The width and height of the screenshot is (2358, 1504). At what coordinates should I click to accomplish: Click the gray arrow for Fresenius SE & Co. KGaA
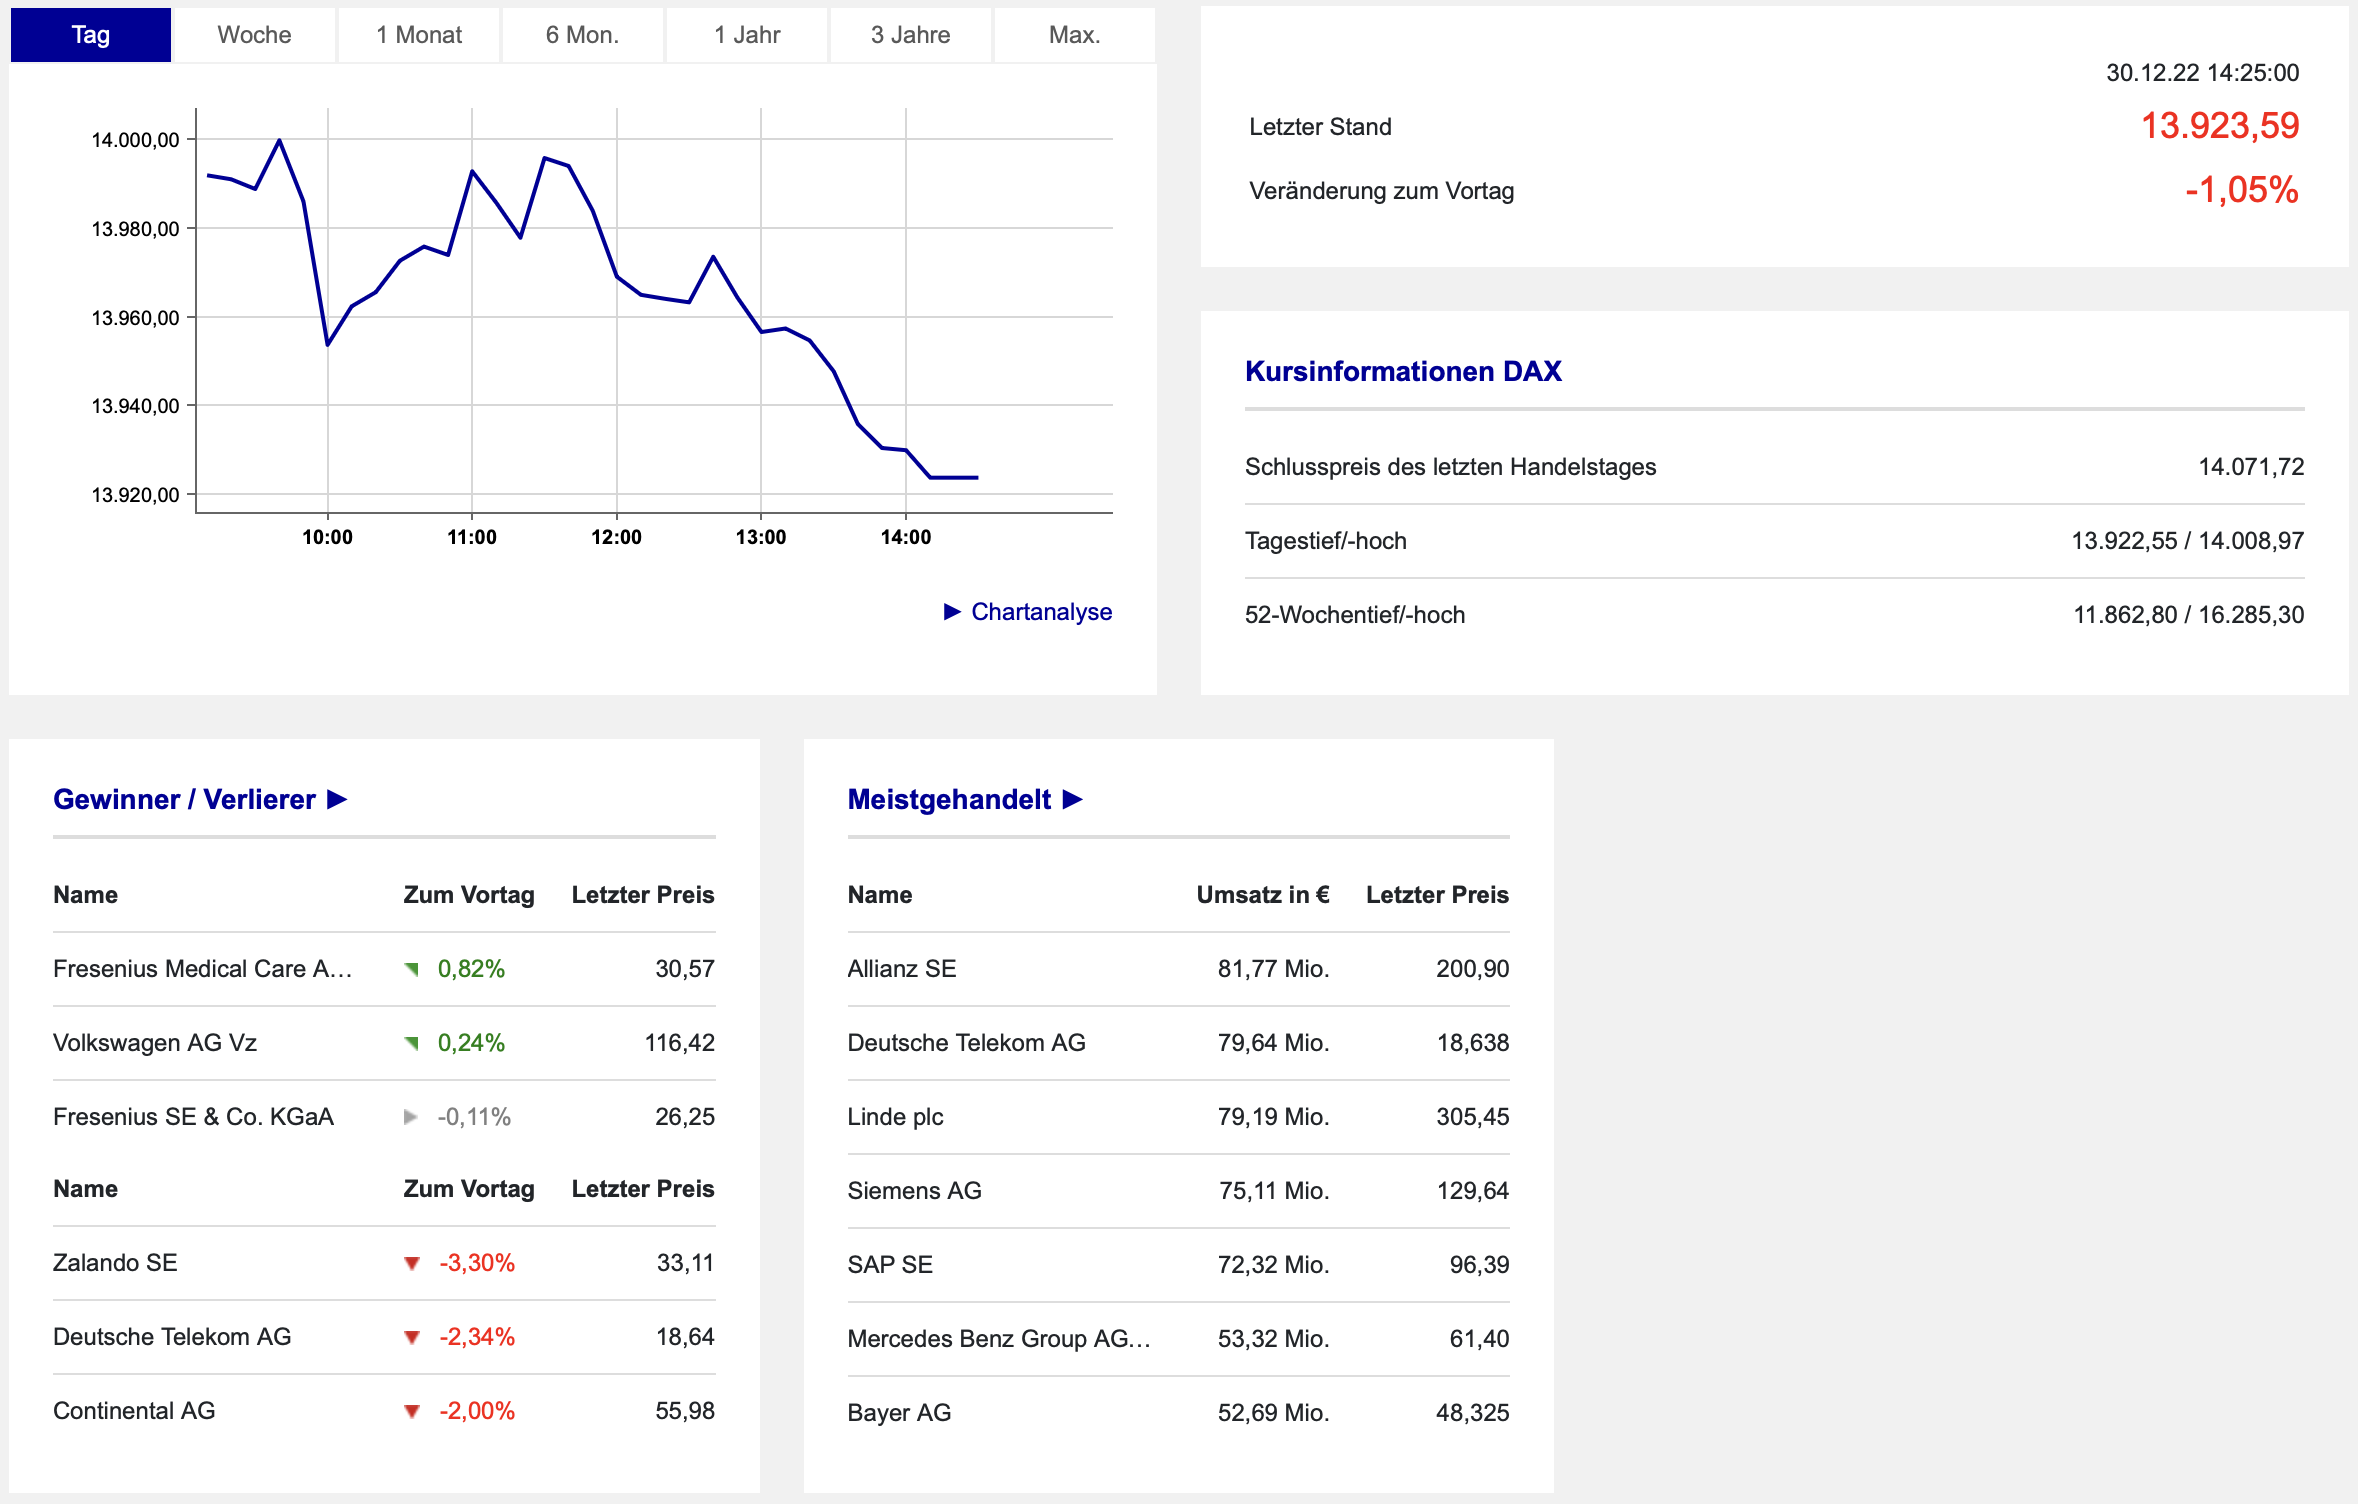[x=410, y=1117]
